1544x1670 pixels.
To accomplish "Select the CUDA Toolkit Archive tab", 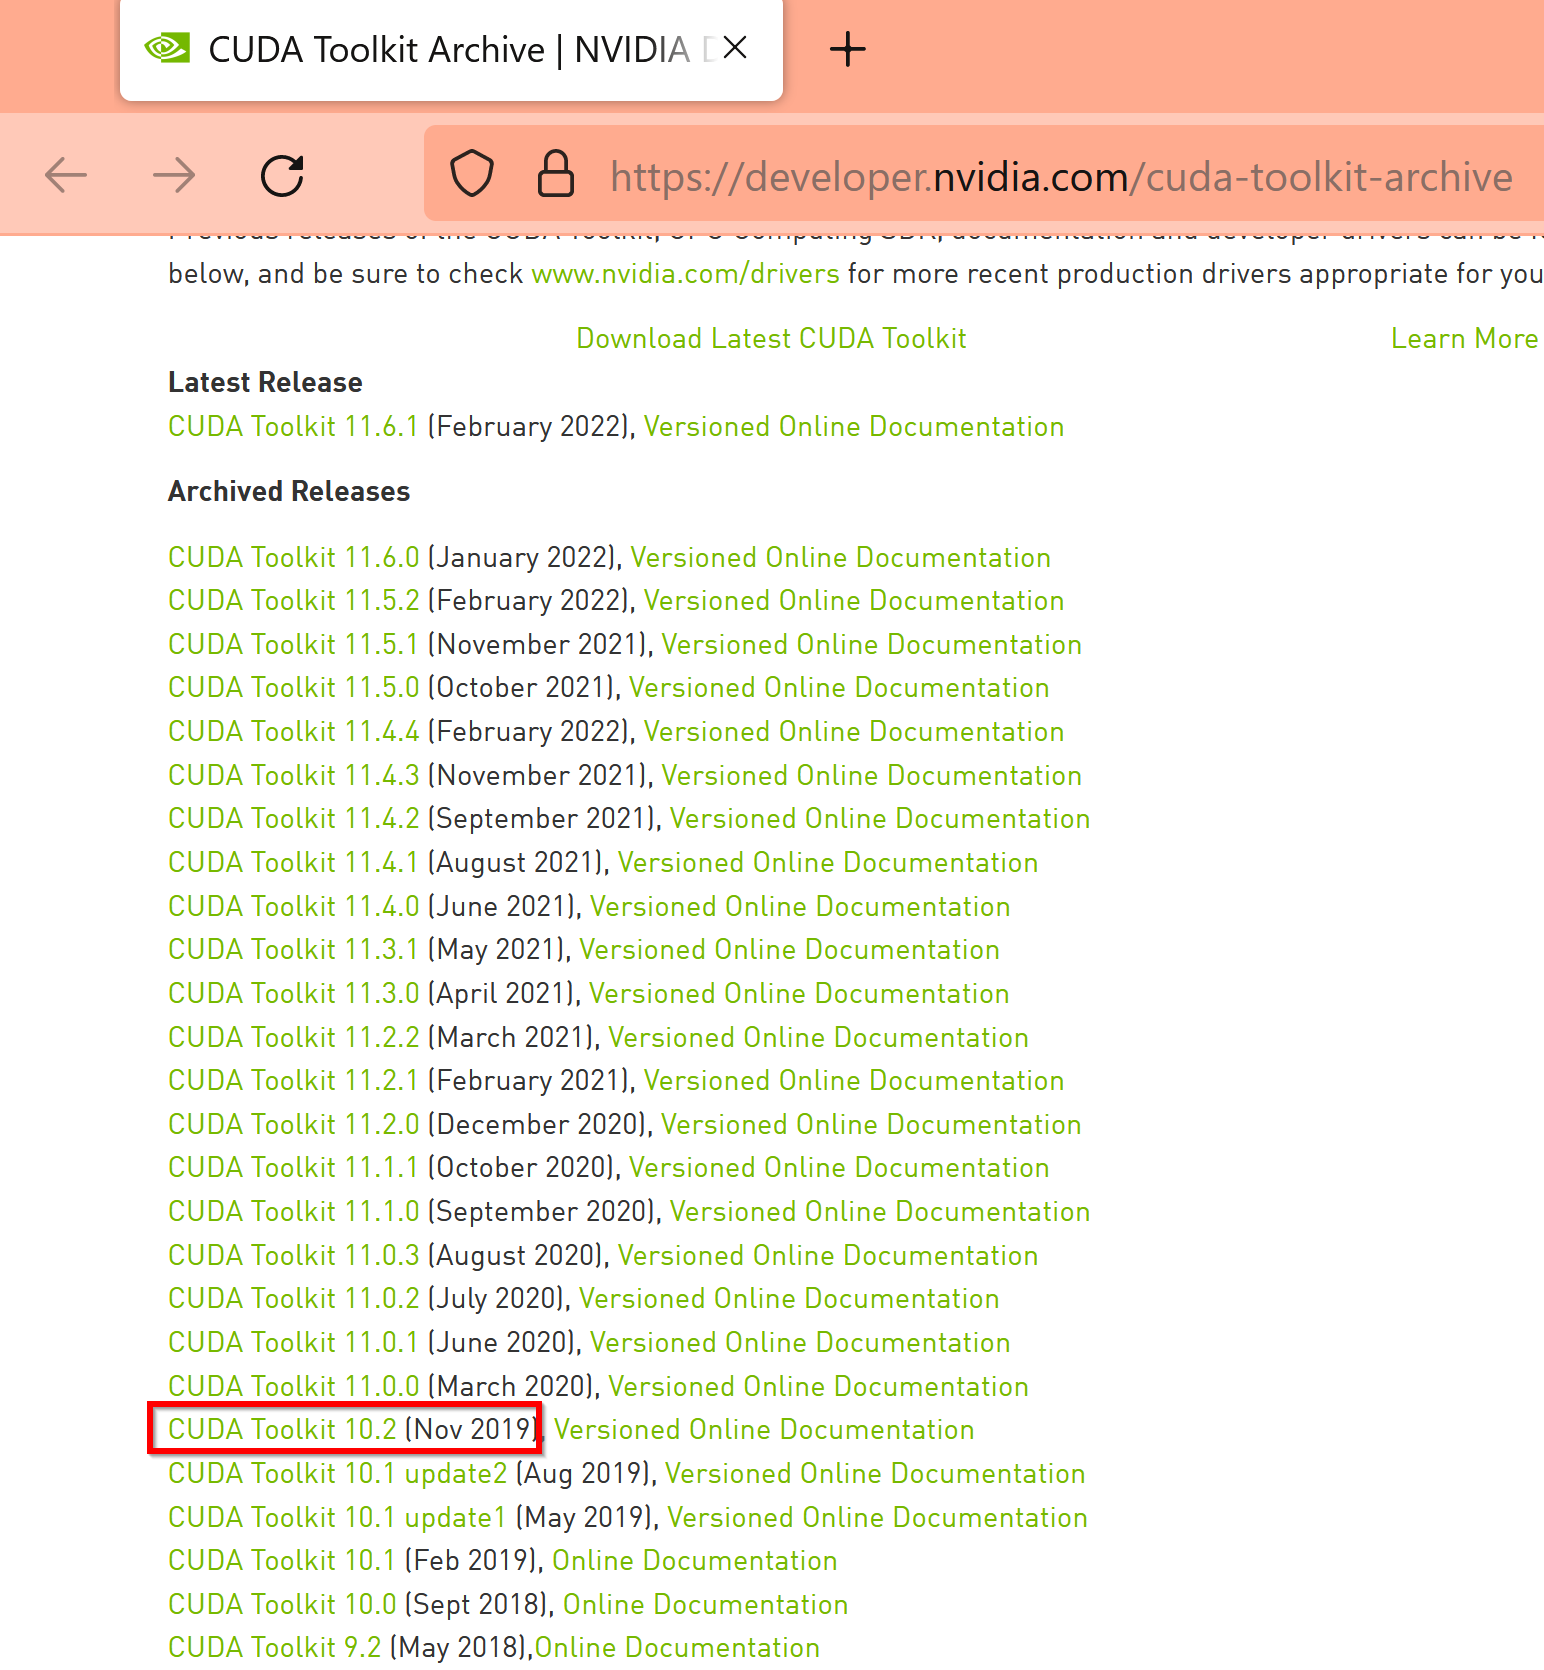I will (x=451, y=50).
